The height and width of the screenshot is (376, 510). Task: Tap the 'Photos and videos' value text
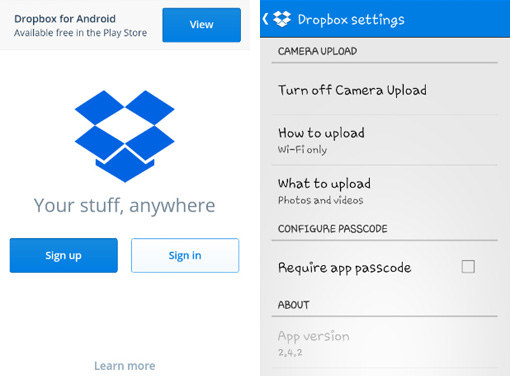321,200
